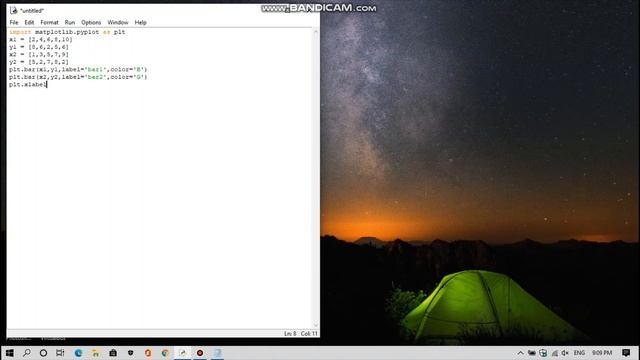Click the battery icon in system tray

click(x=531, y=353)
